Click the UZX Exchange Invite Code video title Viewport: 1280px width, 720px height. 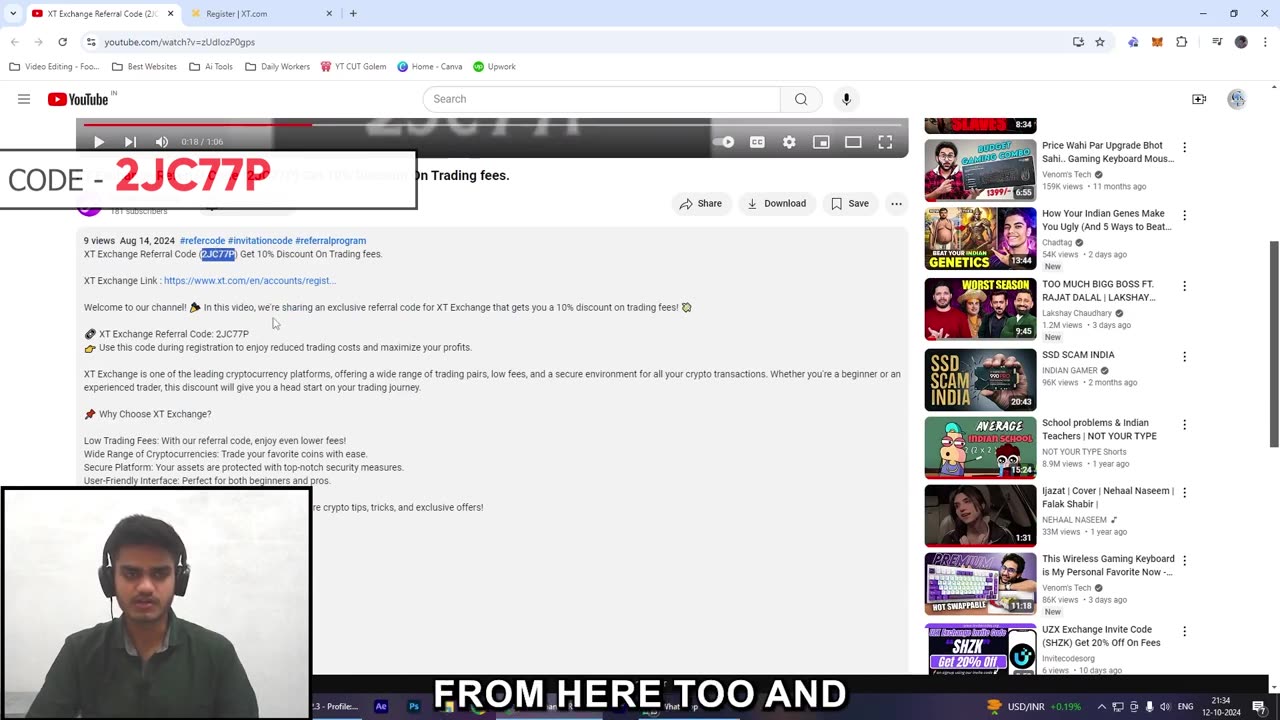click(x=1102, y=636)
